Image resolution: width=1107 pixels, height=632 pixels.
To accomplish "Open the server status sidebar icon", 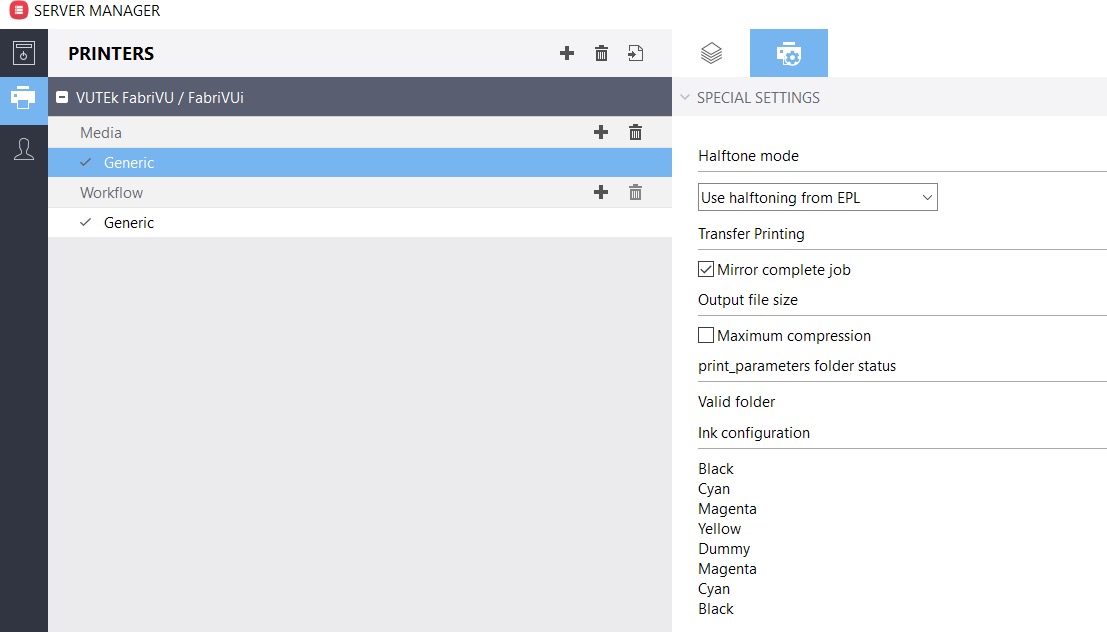I will 23,53.
